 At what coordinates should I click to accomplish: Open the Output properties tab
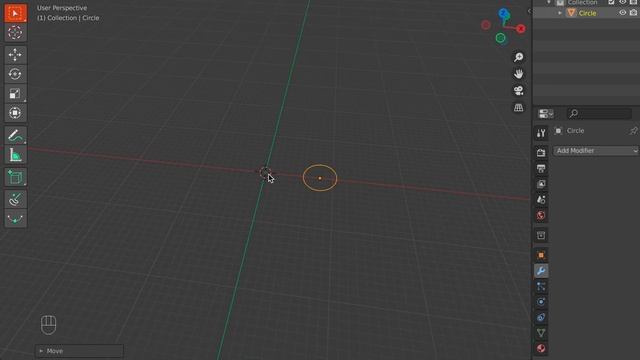tap(541, 168)
